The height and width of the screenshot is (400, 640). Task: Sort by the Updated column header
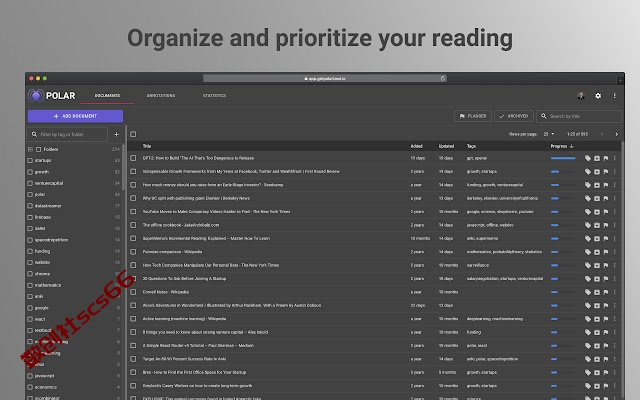coord(446,146)
